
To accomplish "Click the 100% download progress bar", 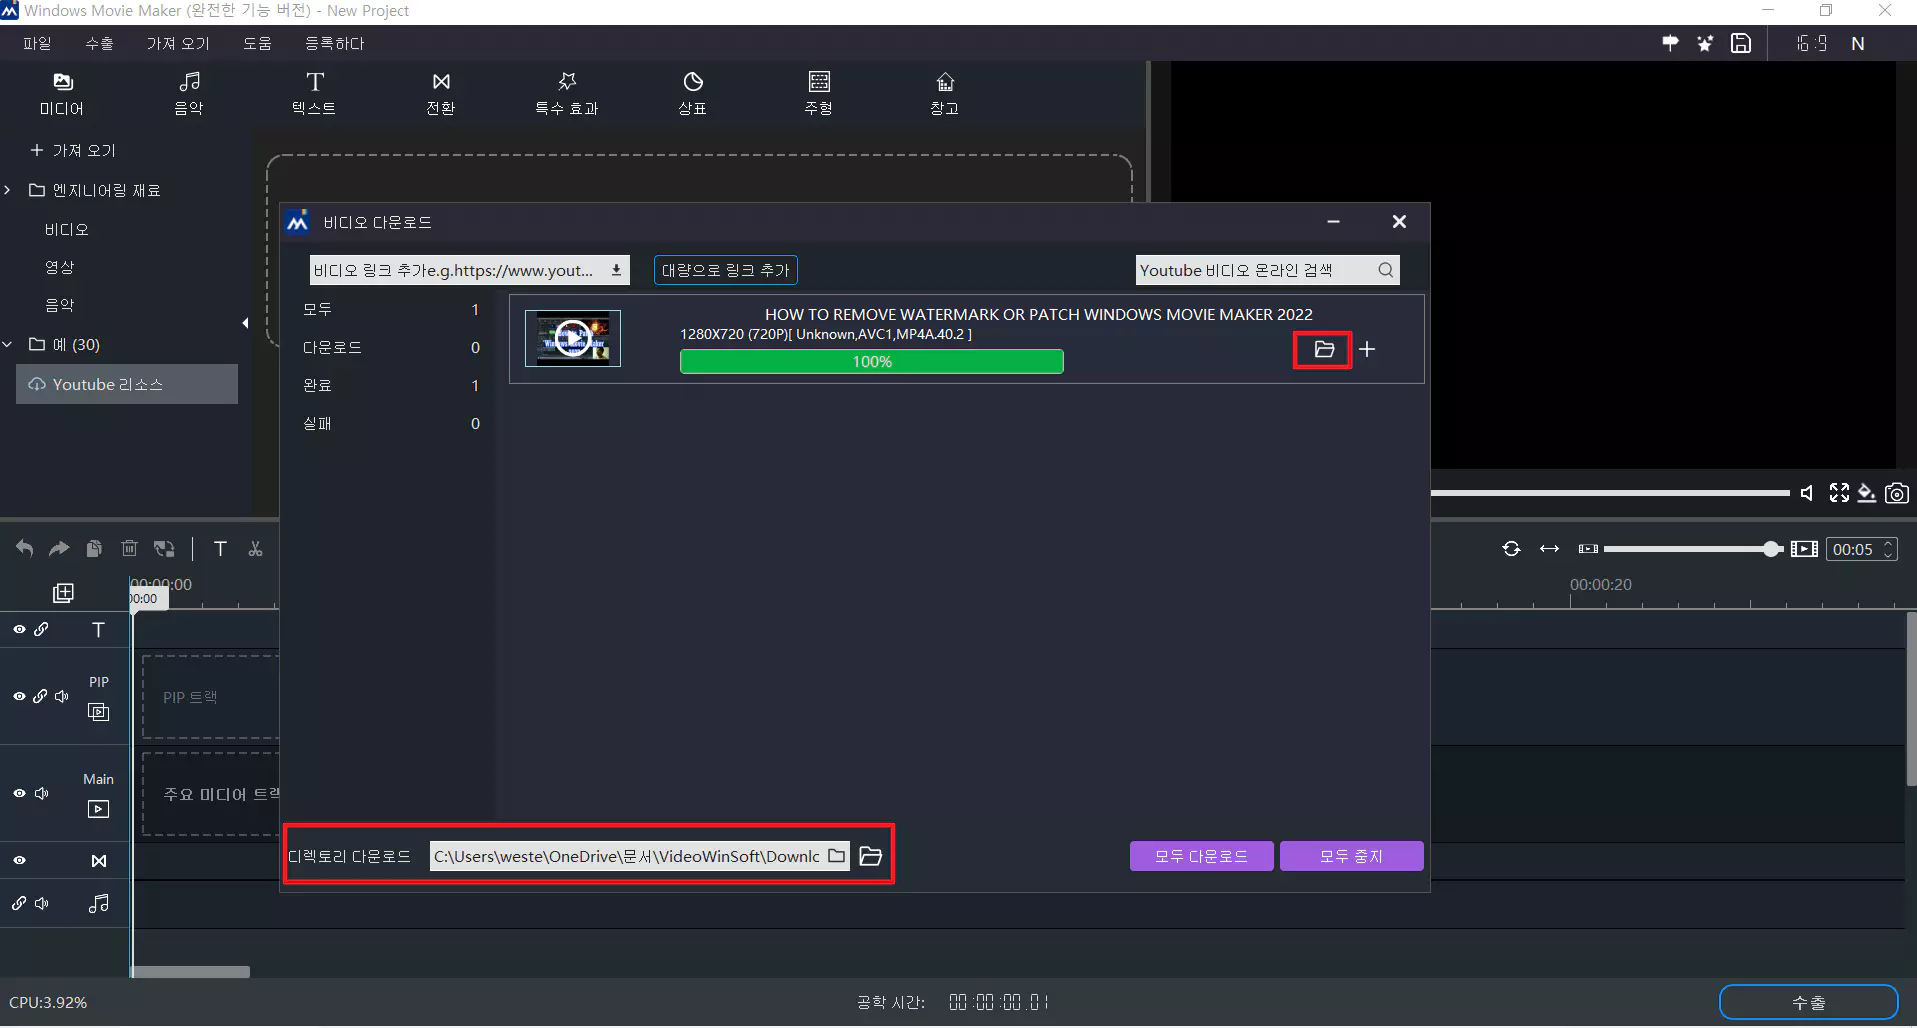I will (871, 361).
